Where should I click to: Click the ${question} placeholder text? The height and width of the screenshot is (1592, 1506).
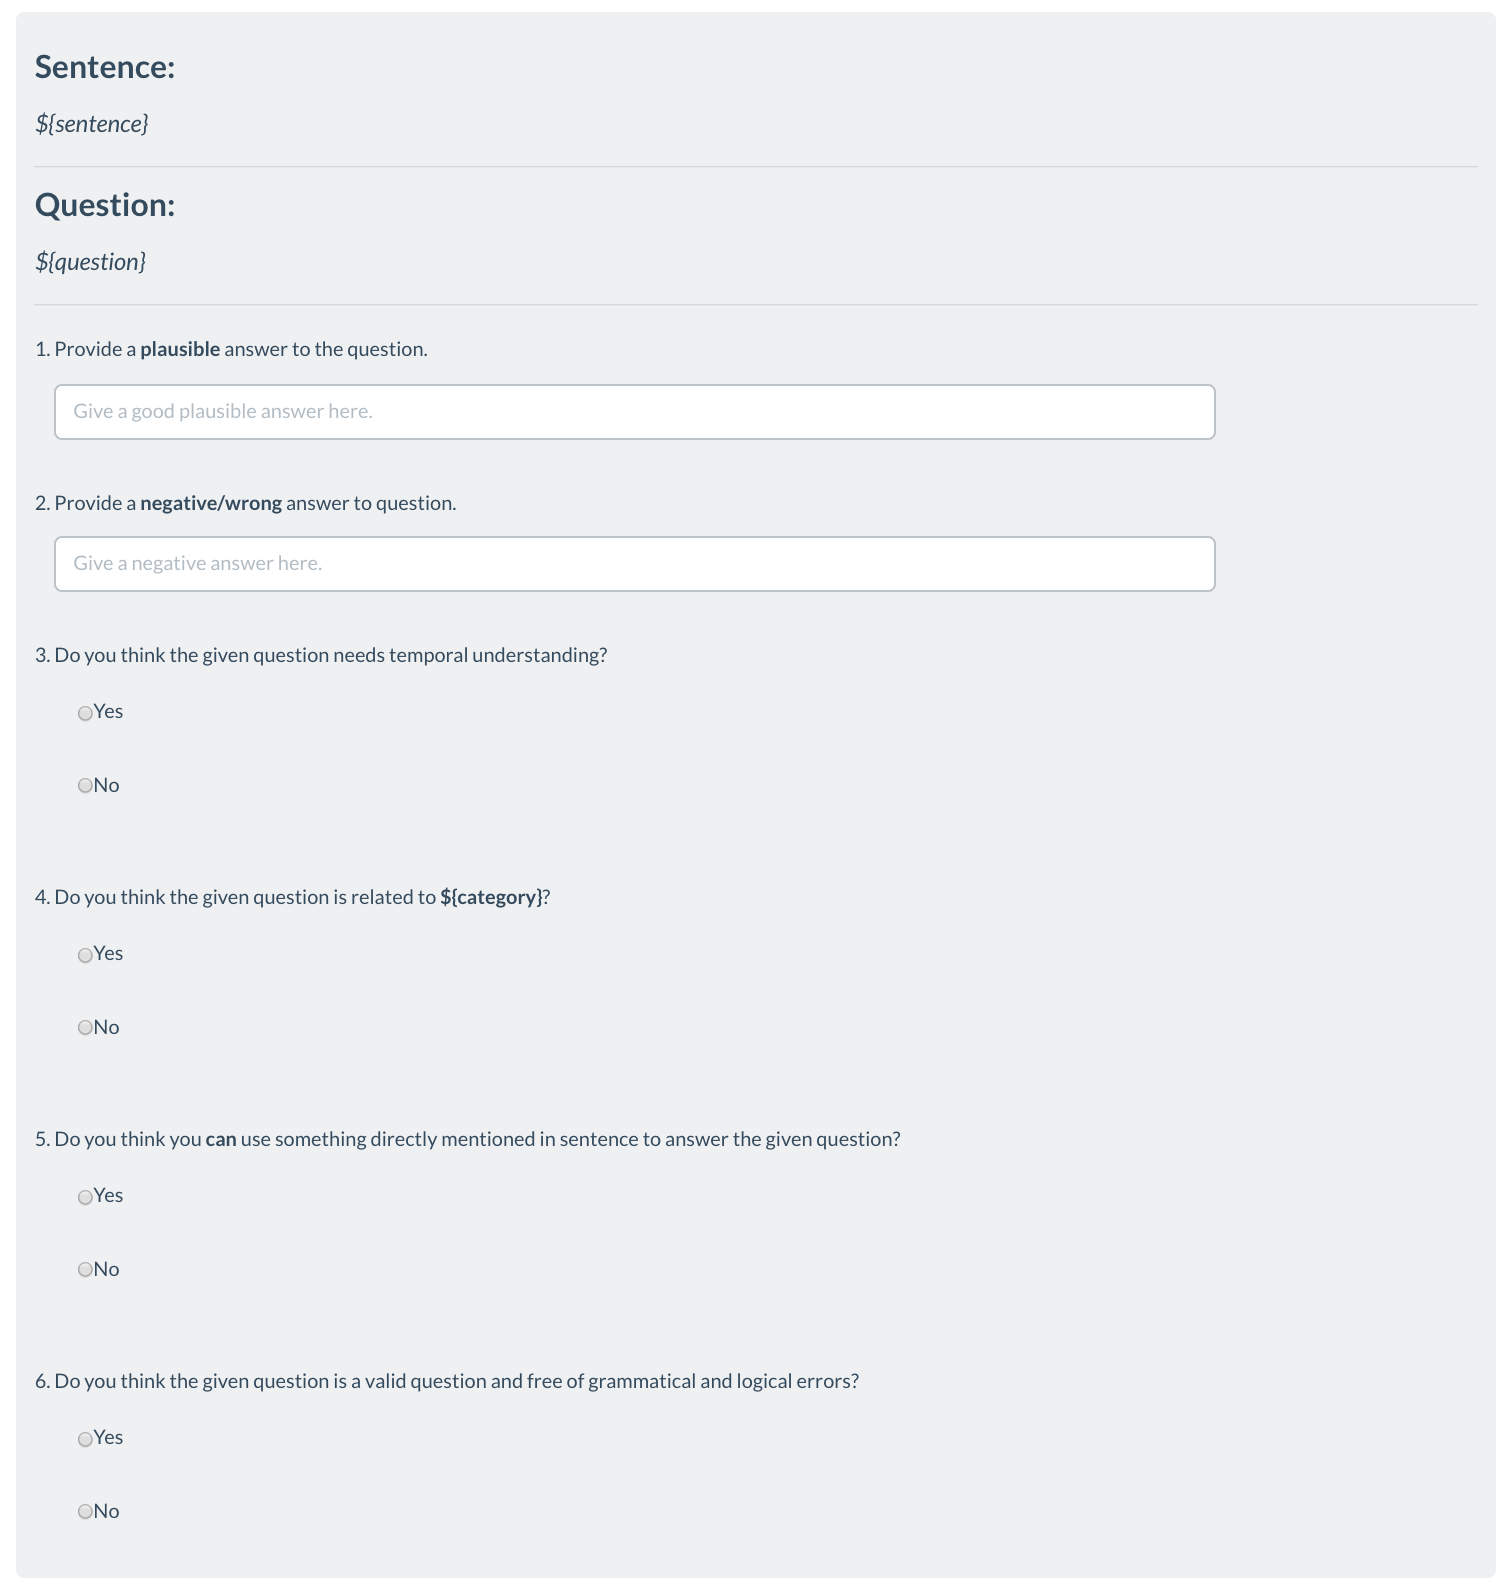click(x=91, y=262)
